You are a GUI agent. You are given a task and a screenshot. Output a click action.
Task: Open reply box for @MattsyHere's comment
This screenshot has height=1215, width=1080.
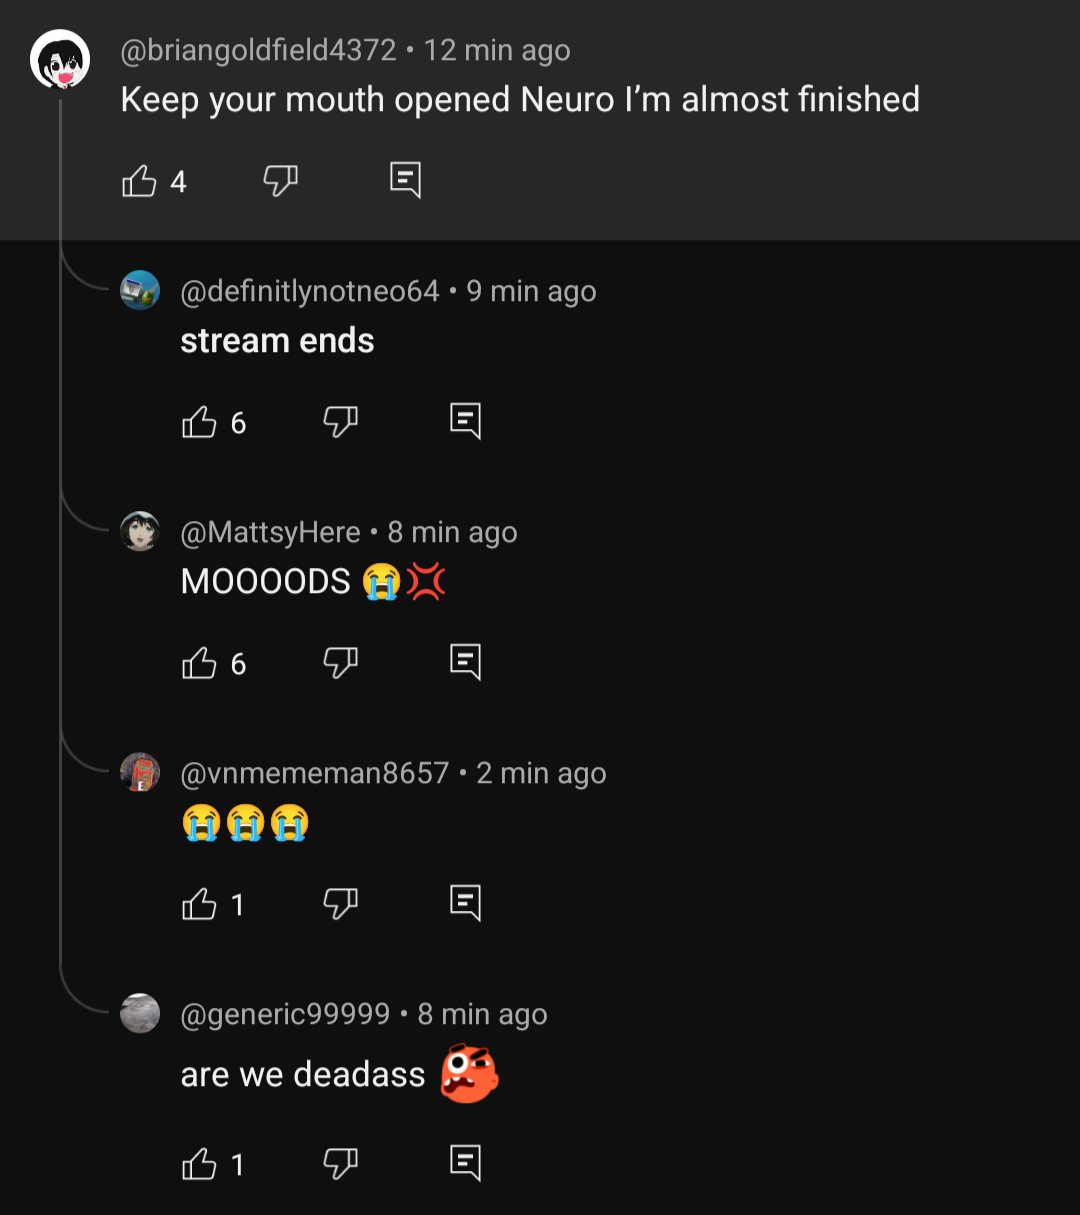[465, 662]
